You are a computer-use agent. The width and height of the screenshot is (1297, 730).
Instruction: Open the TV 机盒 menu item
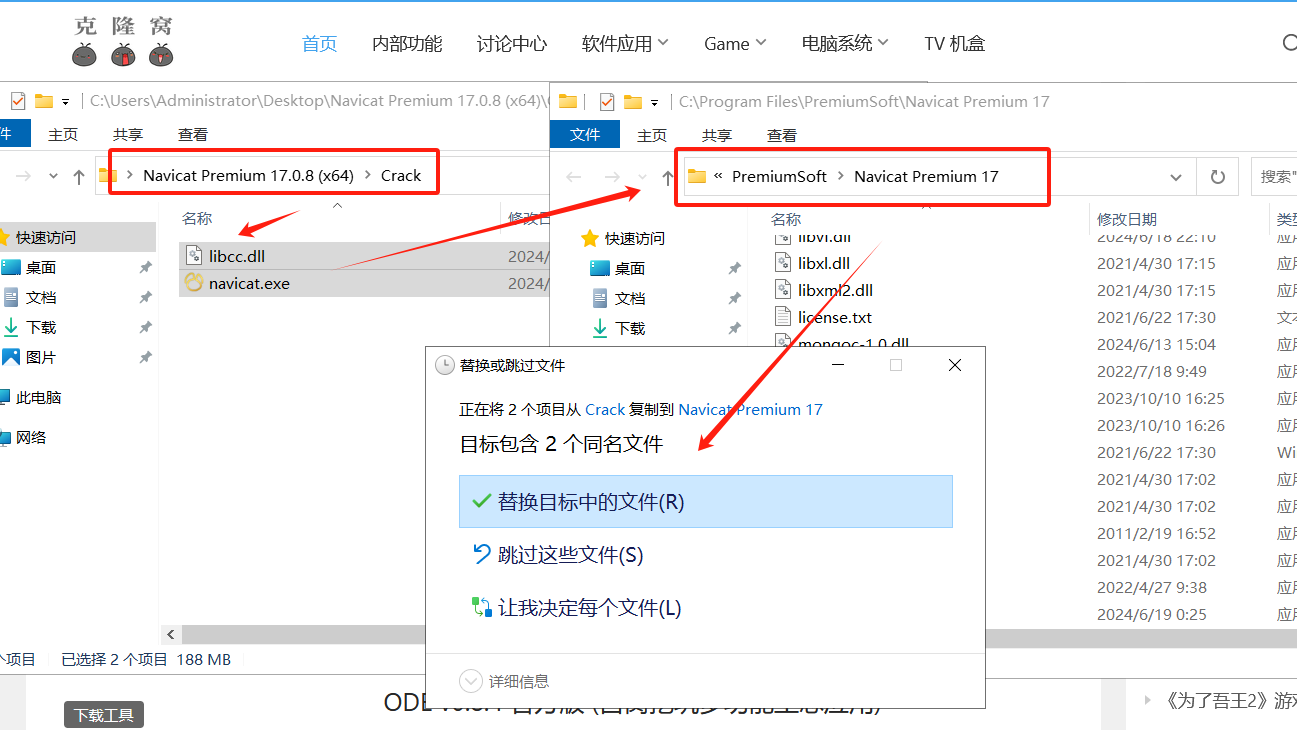[x=955, y=43]
